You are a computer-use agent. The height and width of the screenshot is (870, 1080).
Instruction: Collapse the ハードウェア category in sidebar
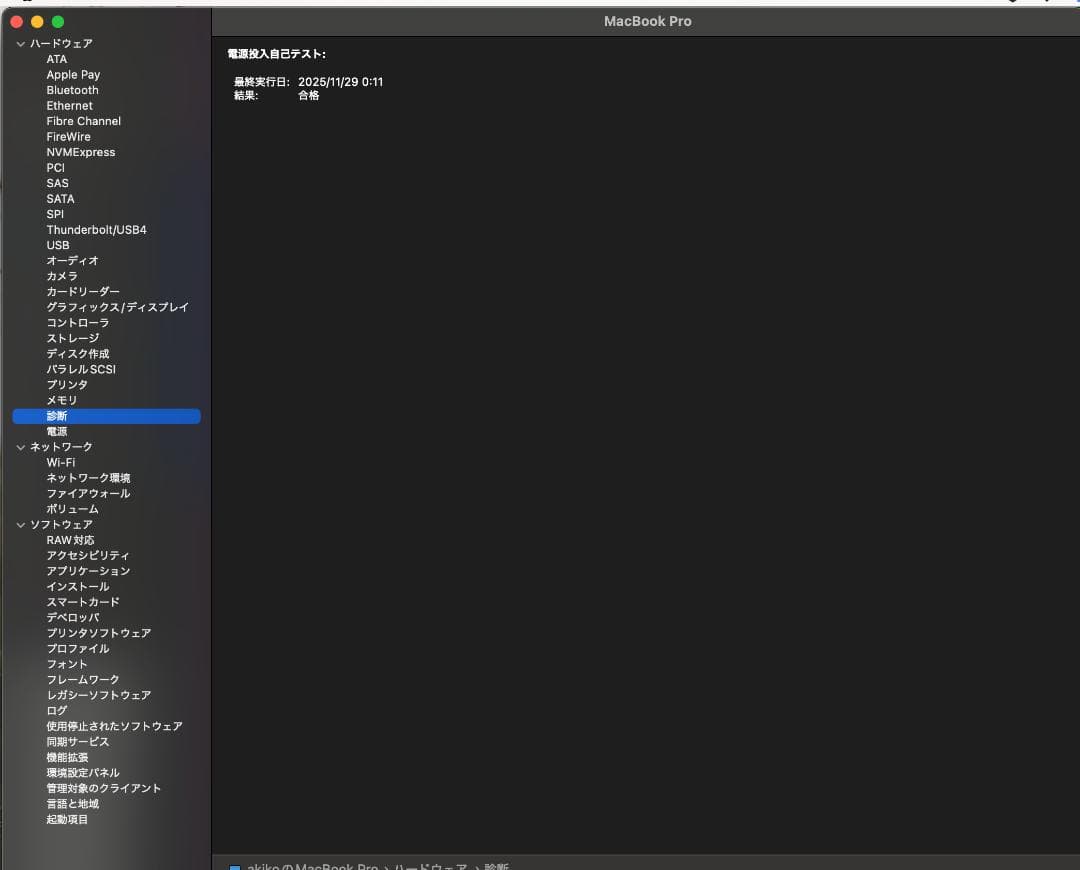[21, 43]
